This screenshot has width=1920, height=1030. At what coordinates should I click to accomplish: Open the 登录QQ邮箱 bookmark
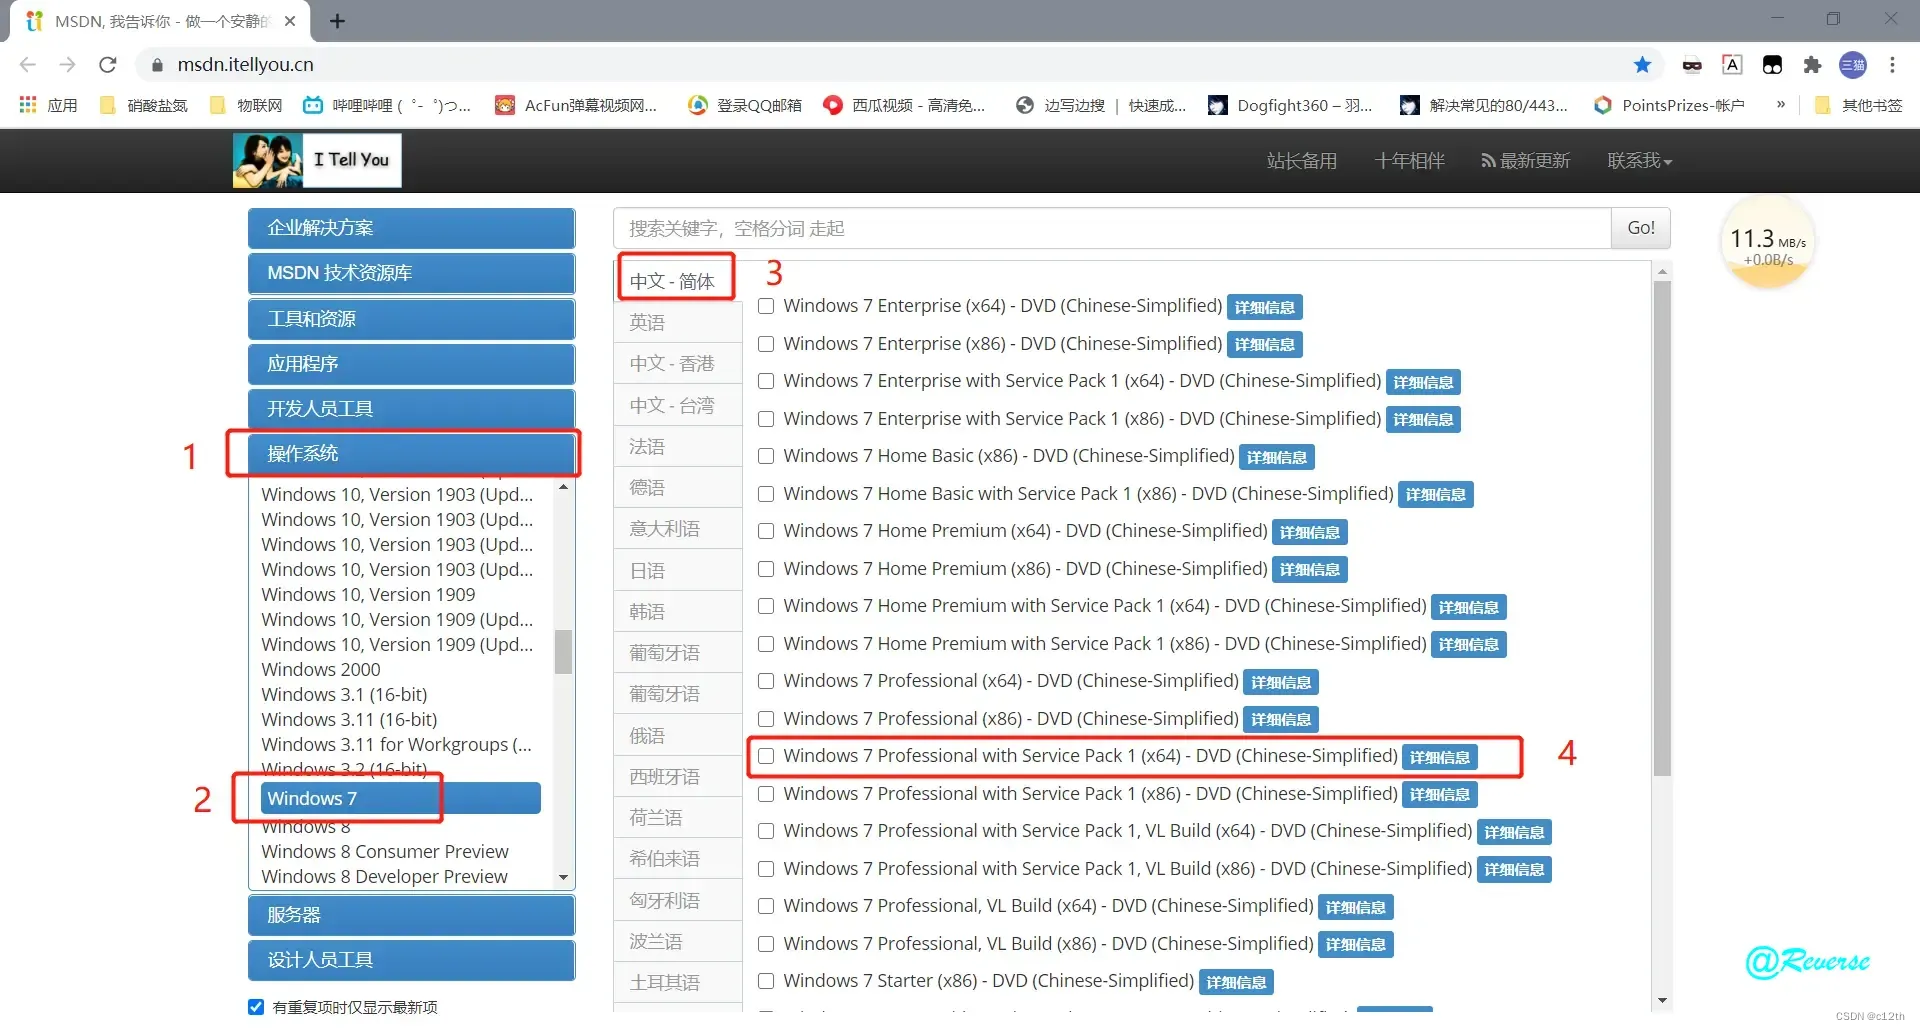(x=745, y=105)
